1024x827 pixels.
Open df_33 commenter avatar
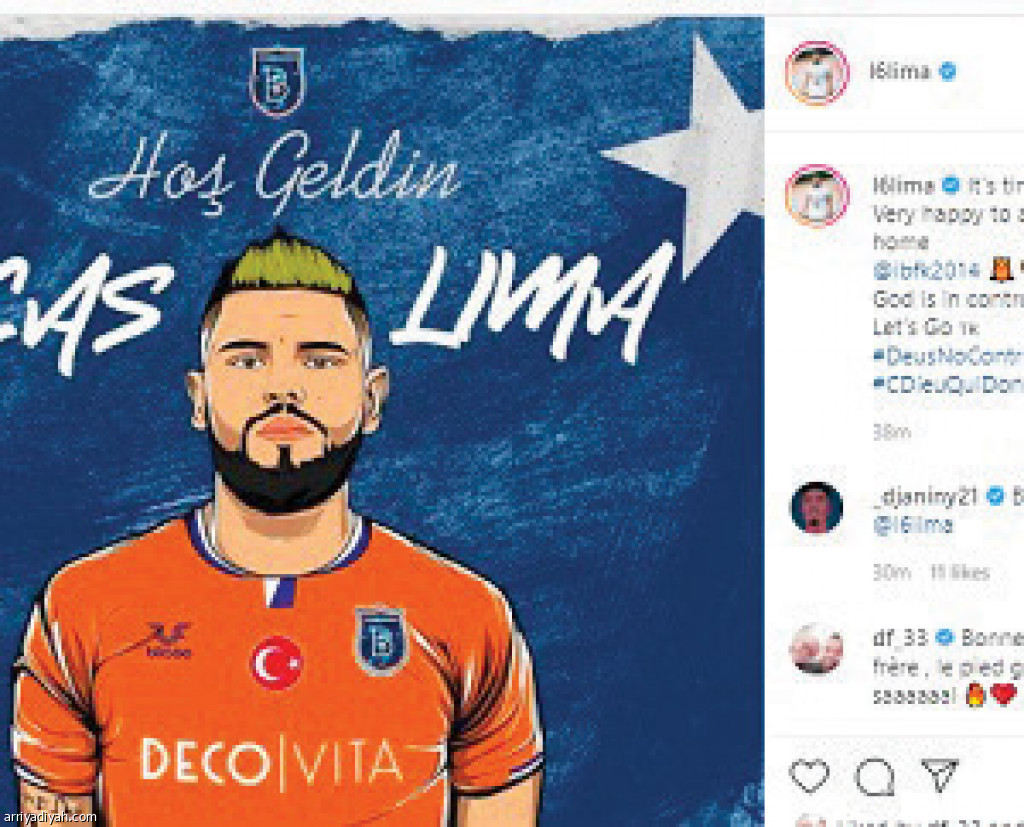[x=816, y=649]
